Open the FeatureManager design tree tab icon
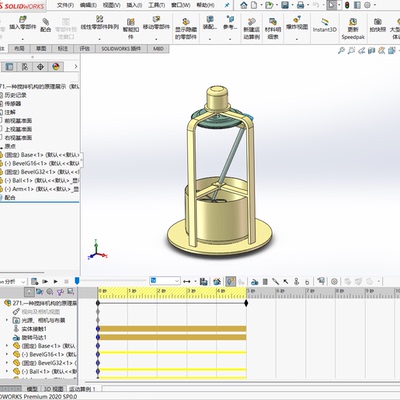This screenshot has height=400, width=400. click(9, 67)
